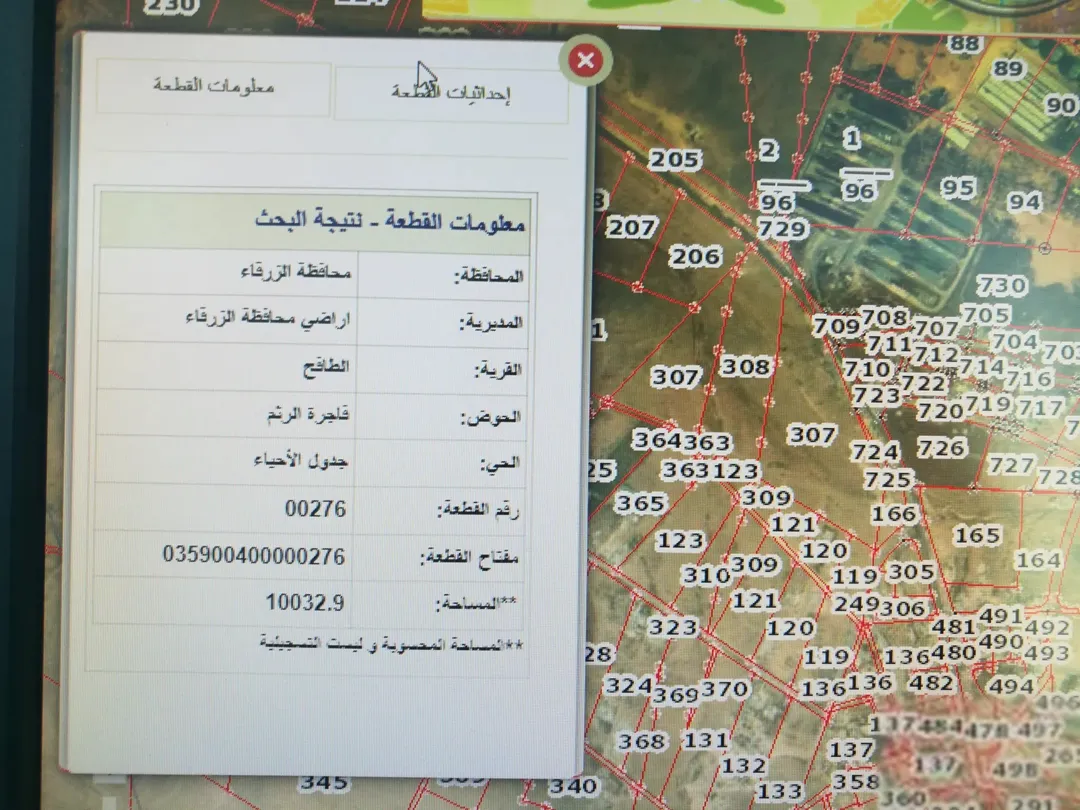Select map parcel 131

[706, 740]
